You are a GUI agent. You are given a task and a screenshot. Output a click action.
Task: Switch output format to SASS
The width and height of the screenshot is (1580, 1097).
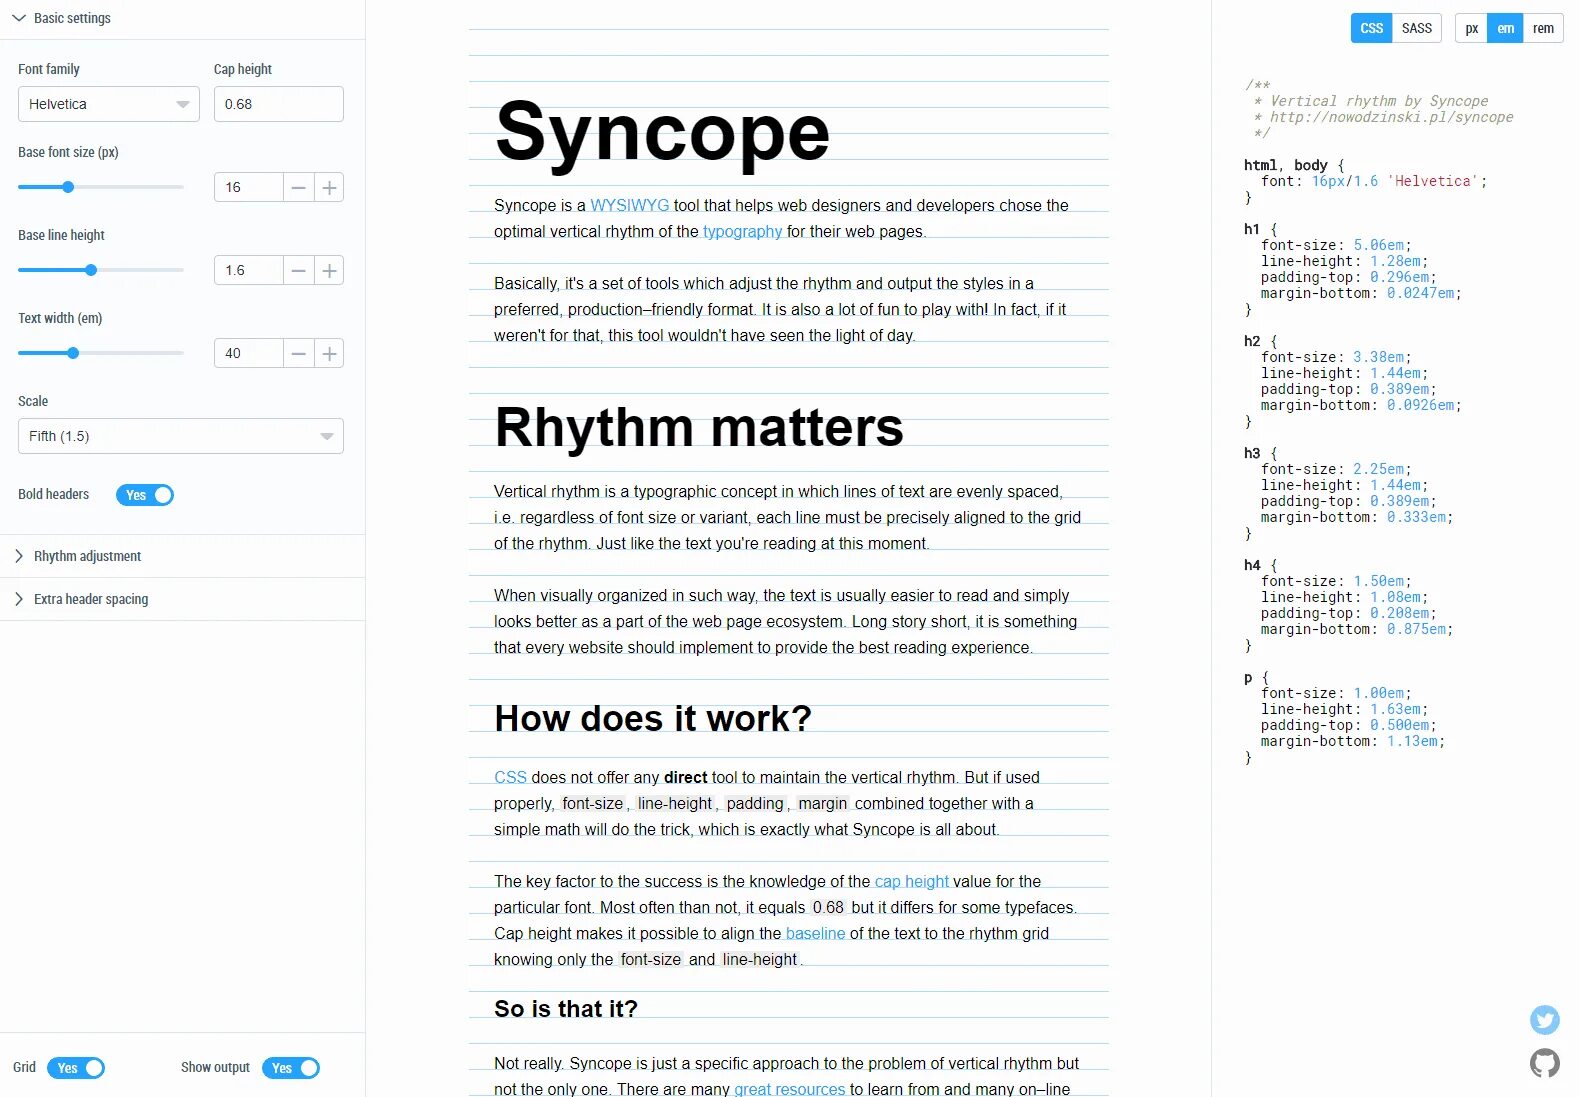(x=1416, y=28)
